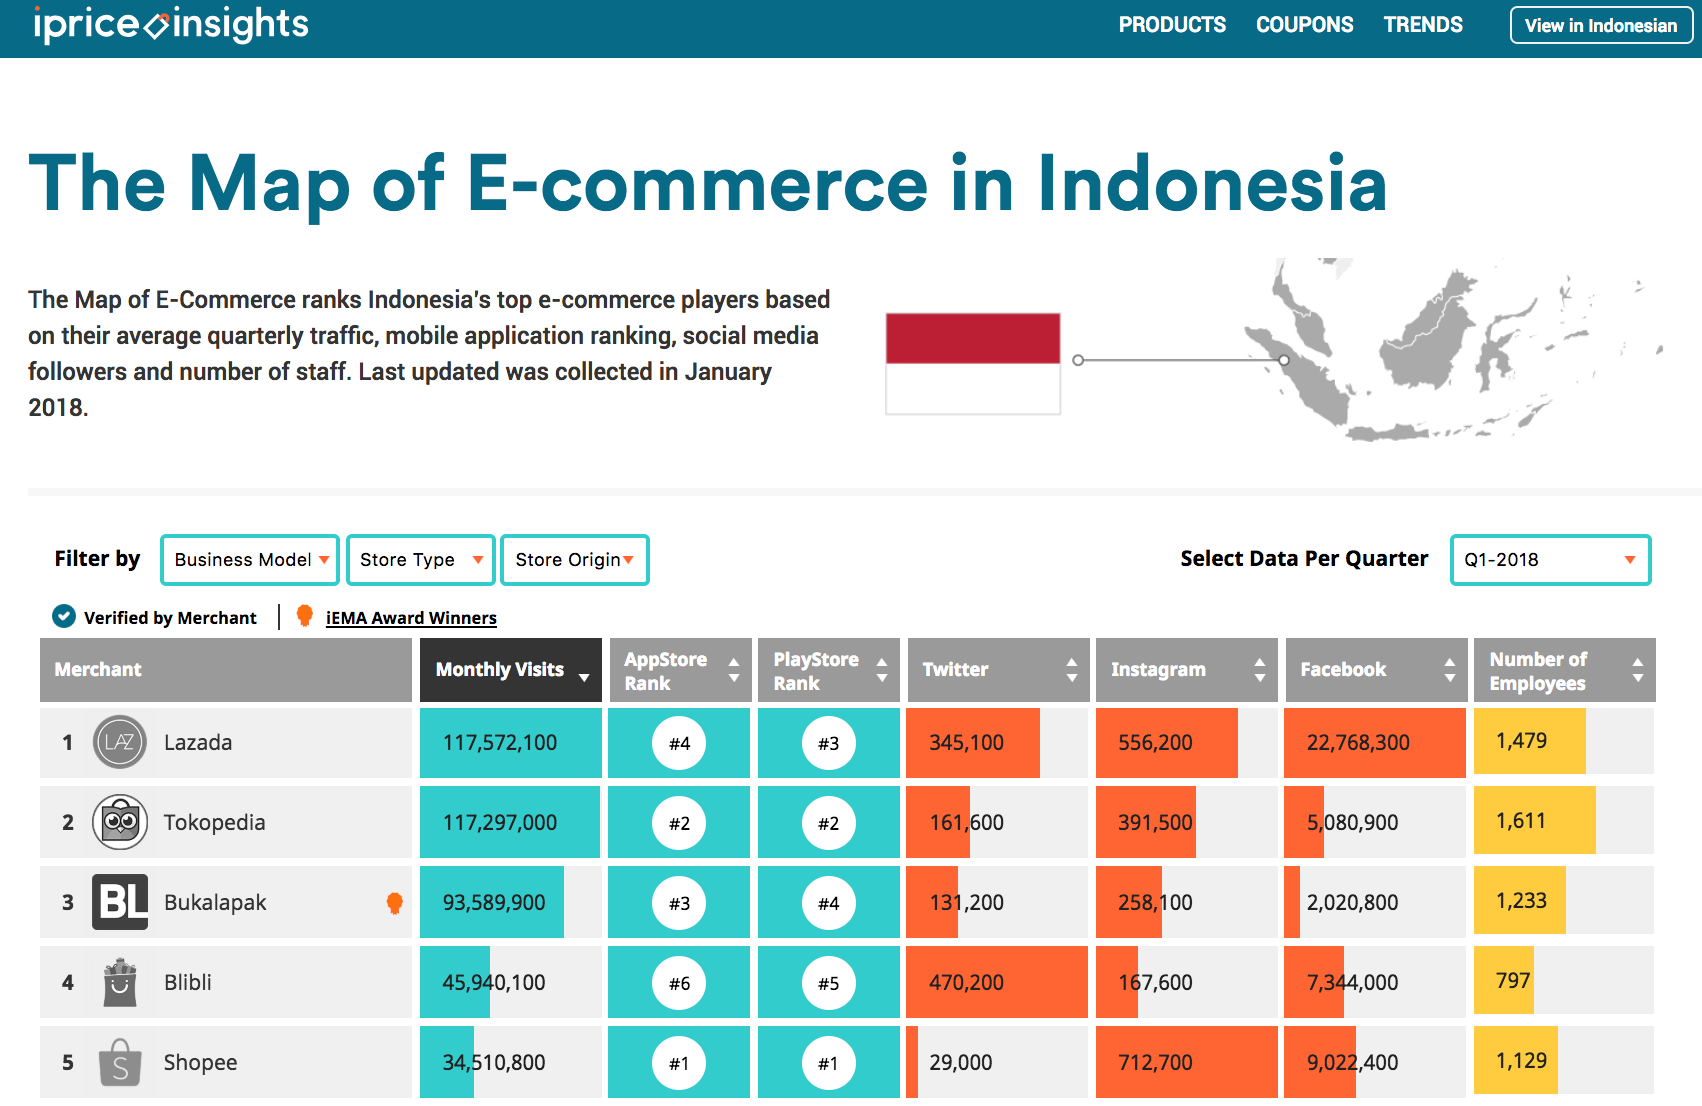Sort table by Facebook followers
1702x1106 pixels.
1376,670
